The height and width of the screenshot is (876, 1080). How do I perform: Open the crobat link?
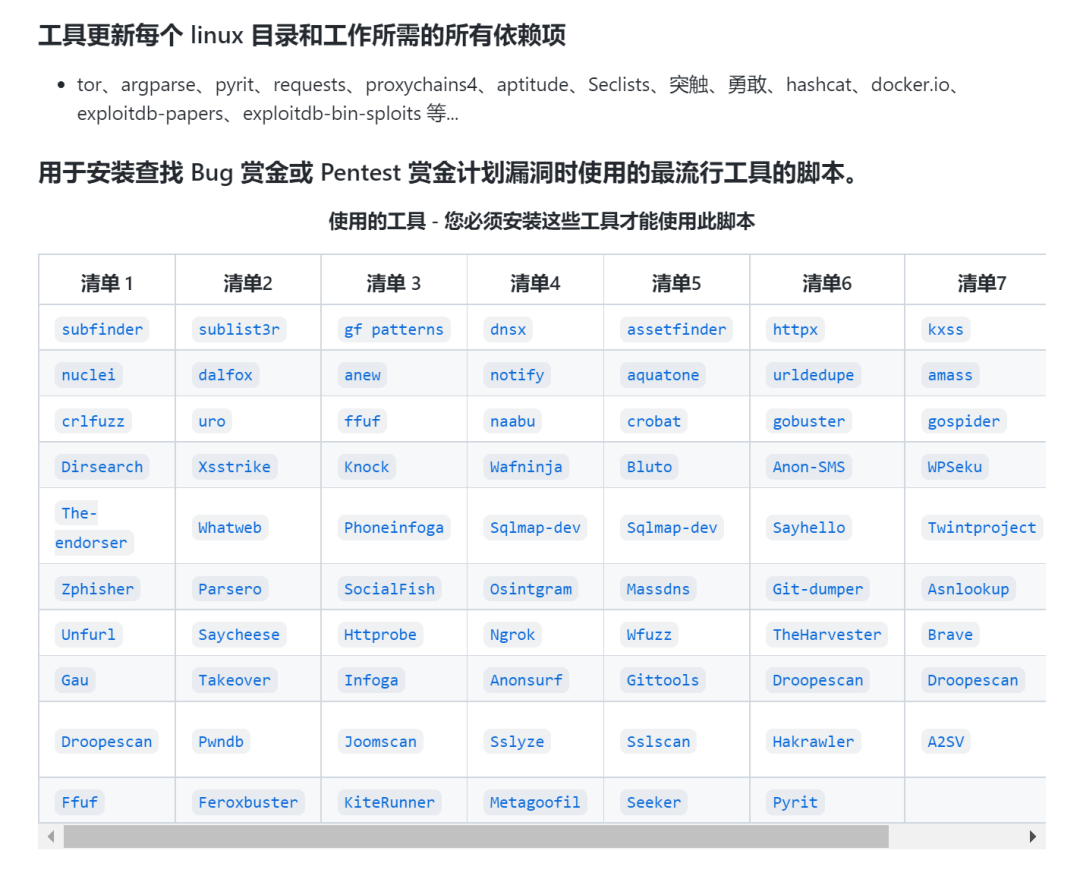[x=654, y=421]
